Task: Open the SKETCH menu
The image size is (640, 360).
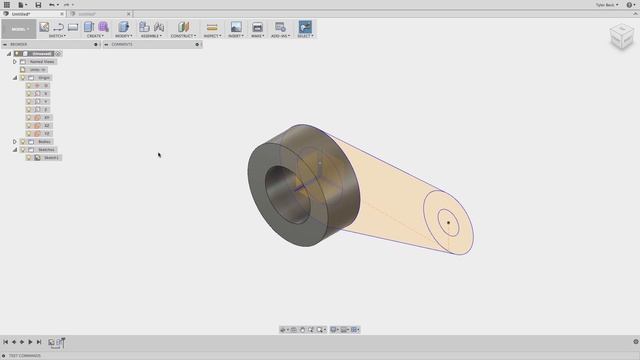Action: pyautogui.click(x=57, y=36)
